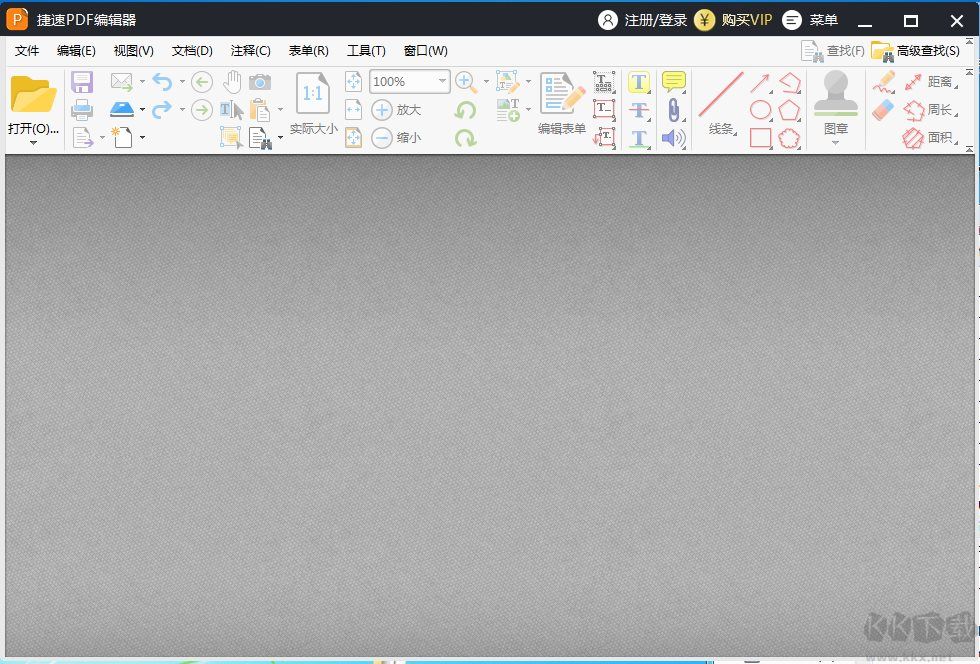Open the 注释(C) comments menu

click(x=250, y=51)
